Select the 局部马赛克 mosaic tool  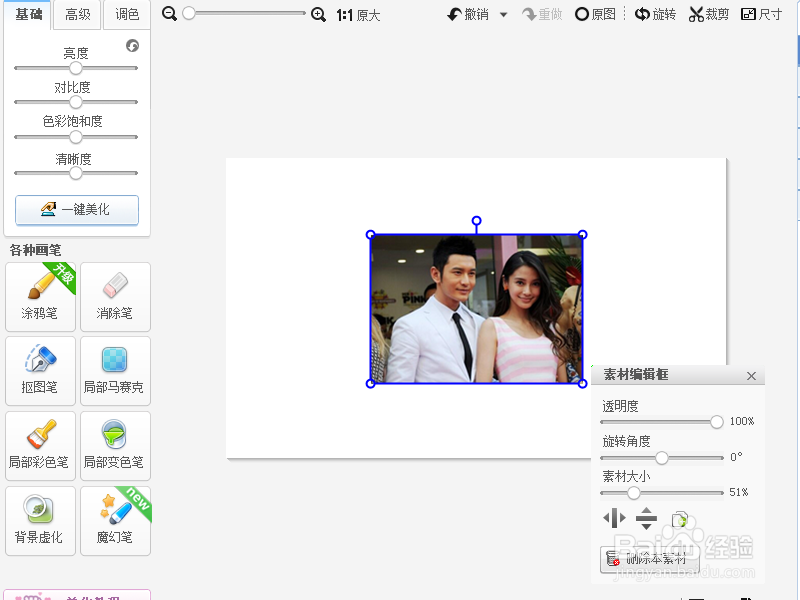click(115, 371)
